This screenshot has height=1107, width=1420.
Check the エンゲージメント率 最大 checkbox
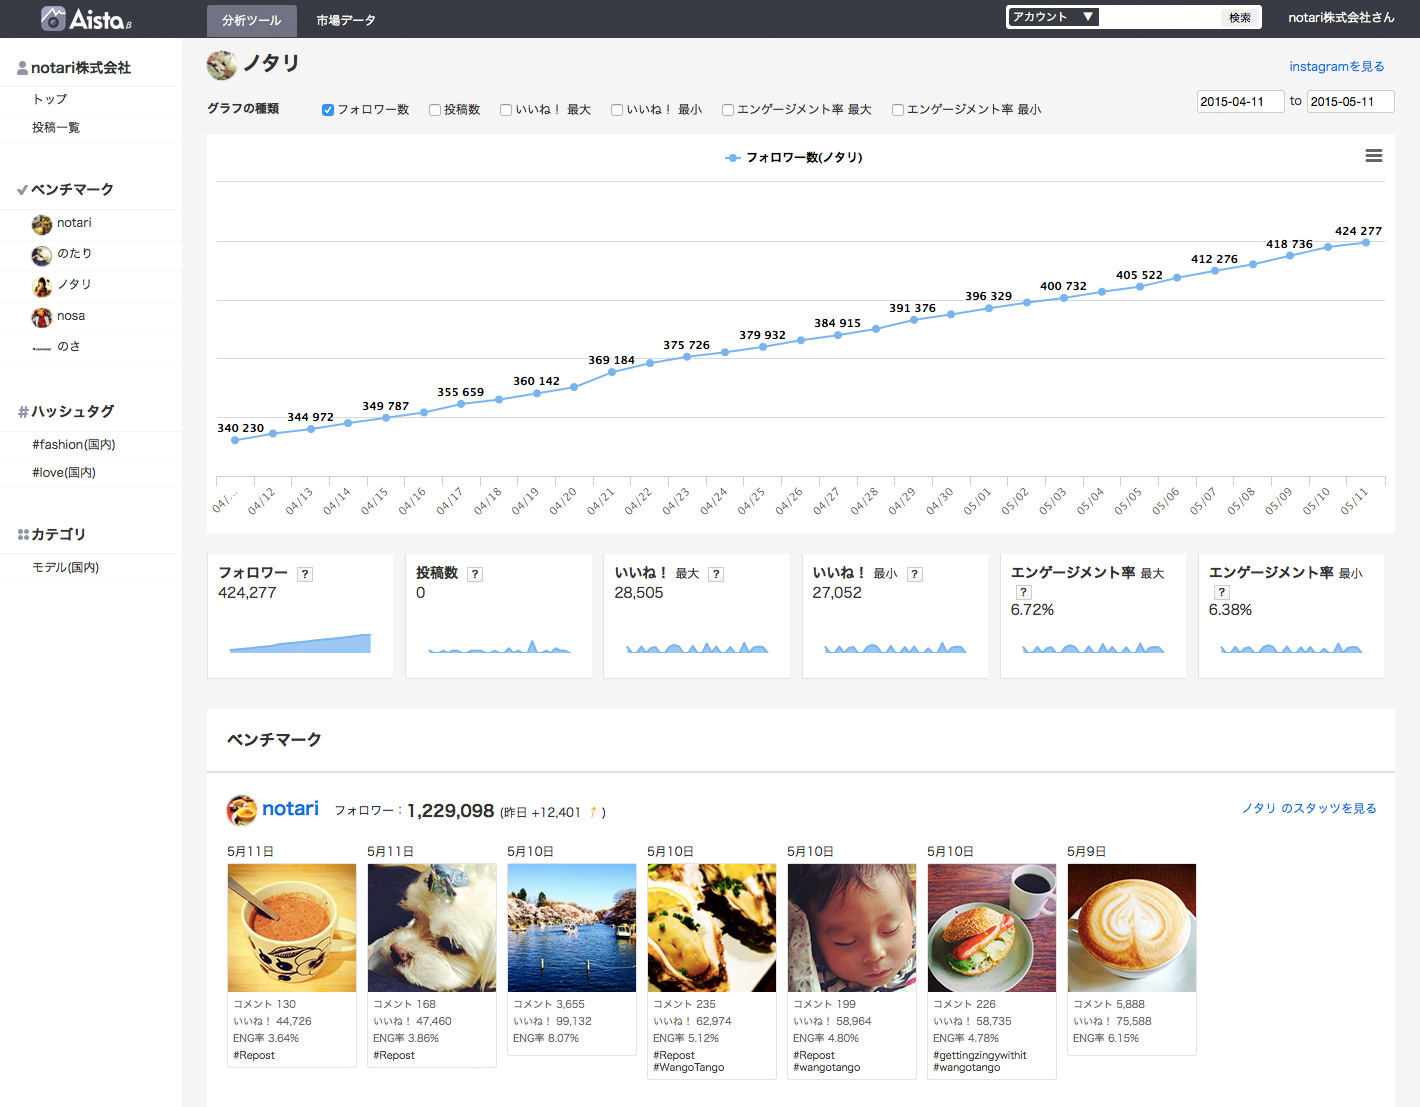click(728, 110)
